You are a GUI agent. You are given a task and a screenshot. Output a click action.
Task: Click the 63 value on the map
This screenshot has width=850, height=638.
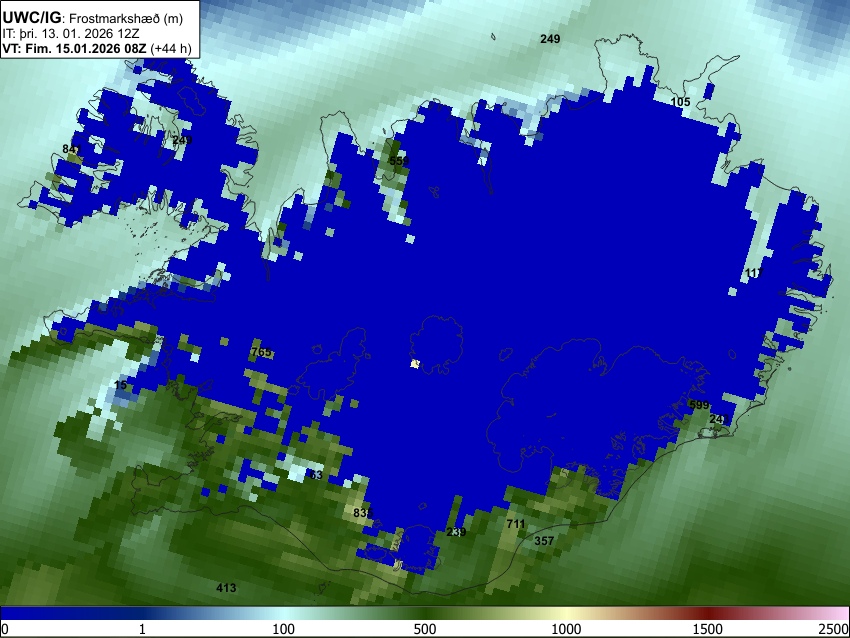tap(316, 475)
